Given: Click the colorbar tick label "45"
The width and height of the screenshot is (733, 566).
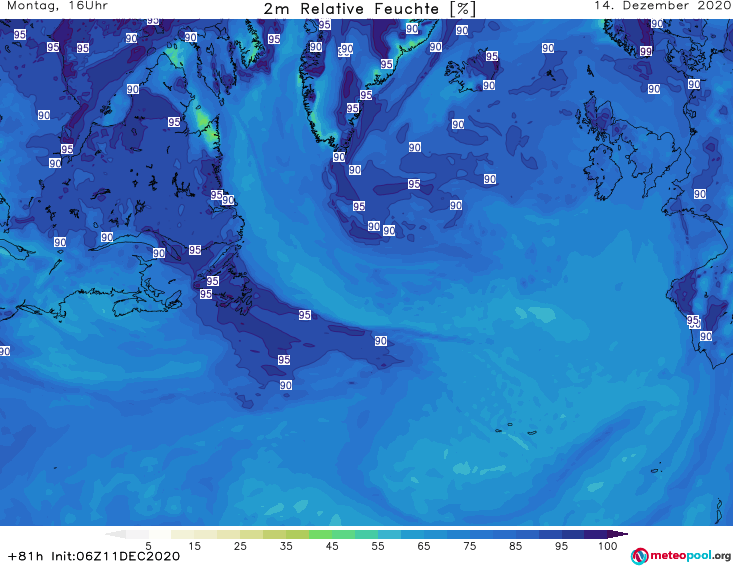Looking at the screenshot, I should click(x=331, y=546).
